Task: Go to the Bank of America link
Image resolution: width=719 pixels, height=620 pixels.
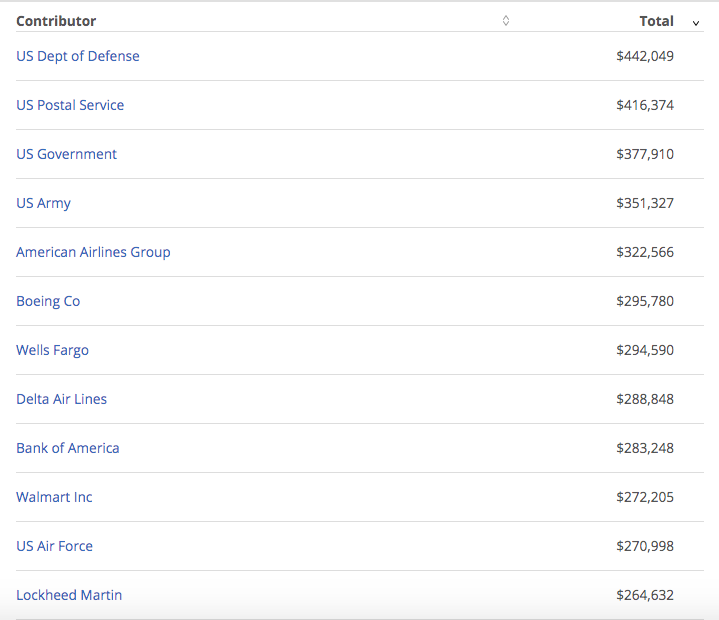Action: tap(68, 448)
